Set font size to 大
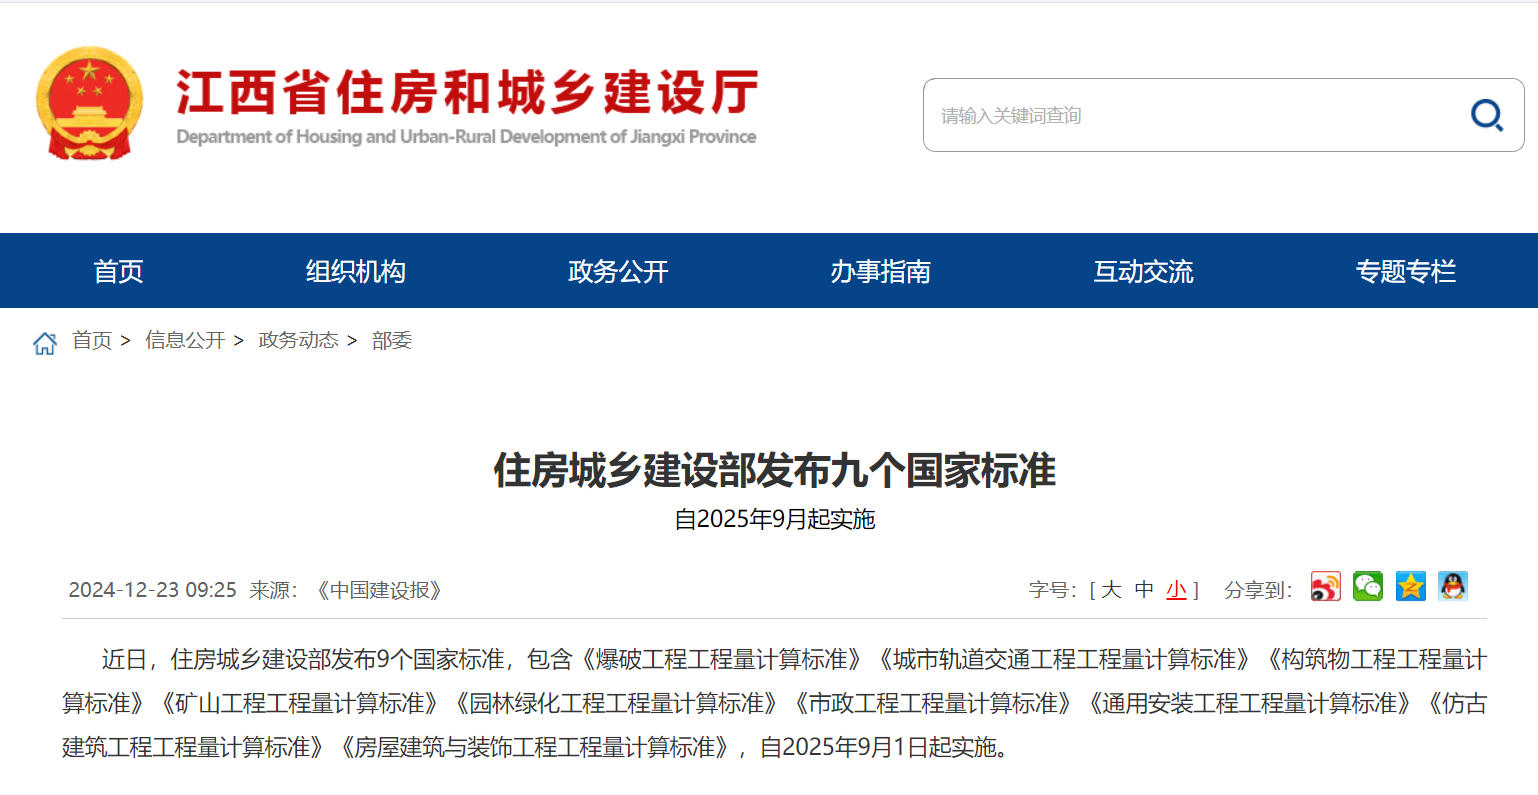 (x=1111, y=590)
